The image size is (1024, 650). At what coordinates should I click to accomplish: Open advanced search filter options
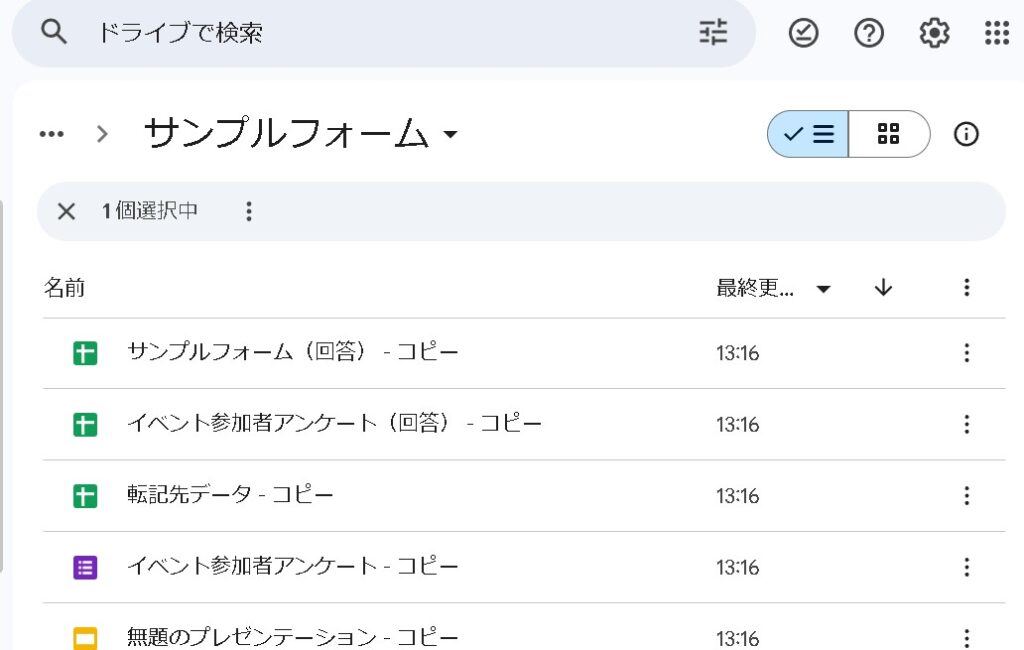point(713,33)
